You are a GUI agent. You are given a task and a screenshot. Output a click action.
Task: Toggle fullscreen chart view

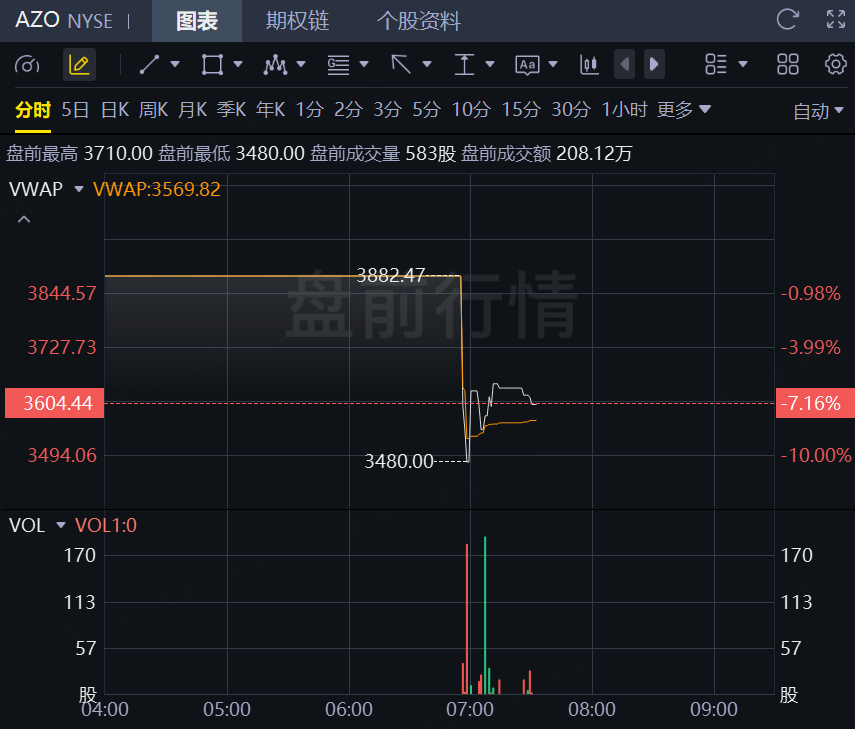tap(836, 20)
